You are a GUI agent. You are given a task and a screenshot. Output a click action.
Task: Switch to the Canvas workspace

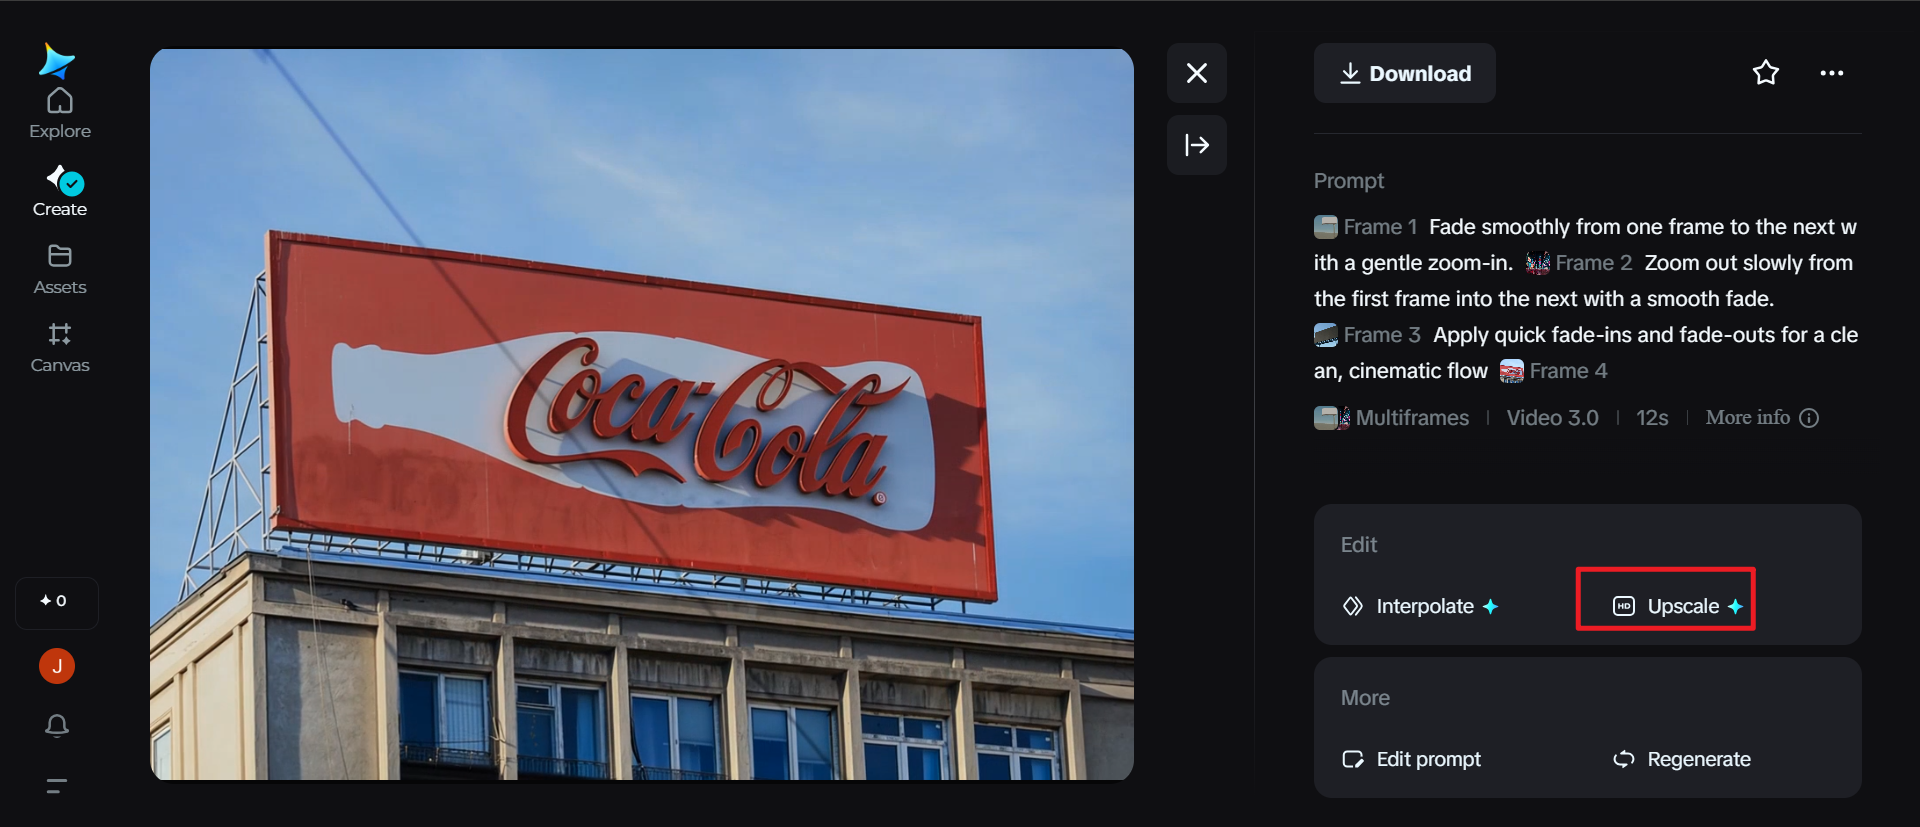[60, 348]
